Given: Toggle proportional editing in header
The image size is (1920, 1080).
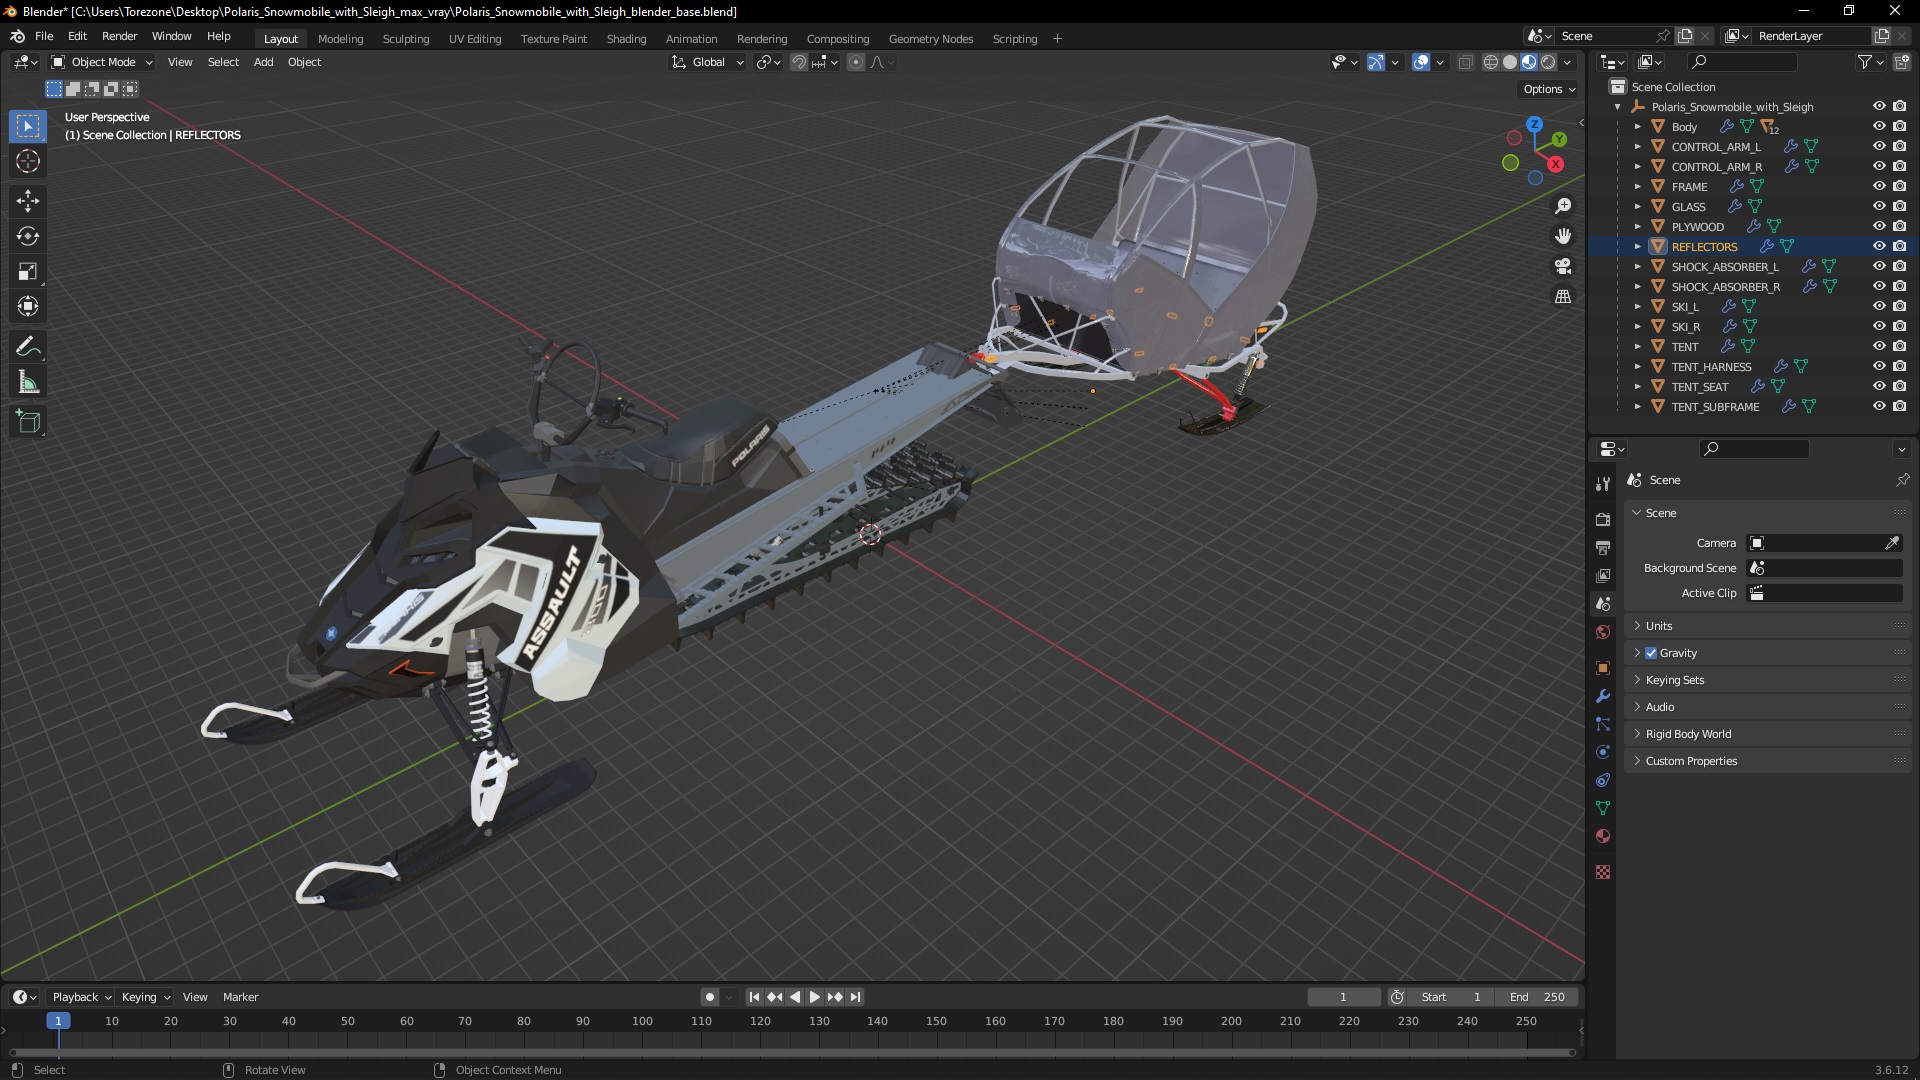Looking at the screenshot, I should 856,62.
